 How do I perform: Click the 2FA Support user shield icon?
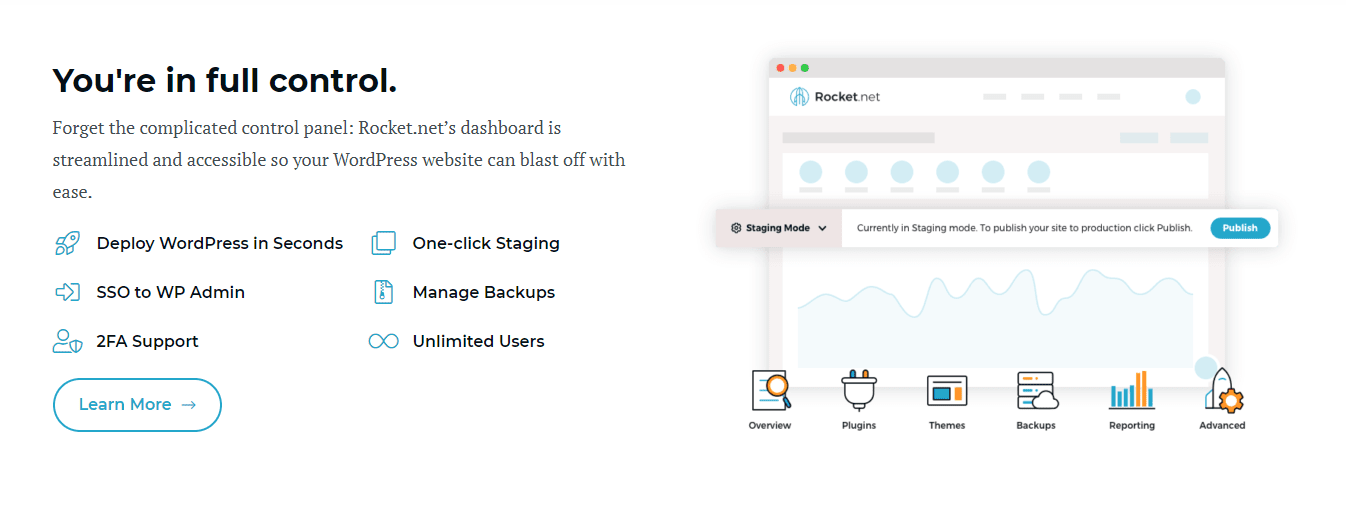(67, 341)
